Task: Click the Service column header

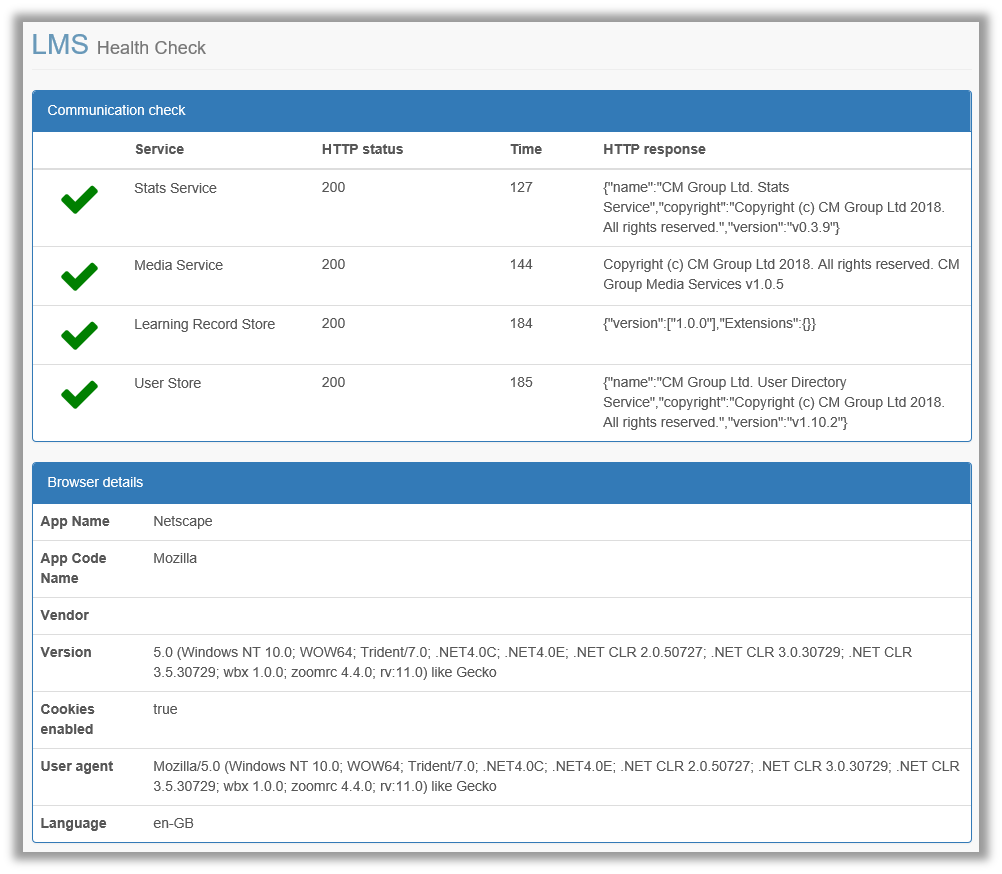Action: click(x=159, y=150)
